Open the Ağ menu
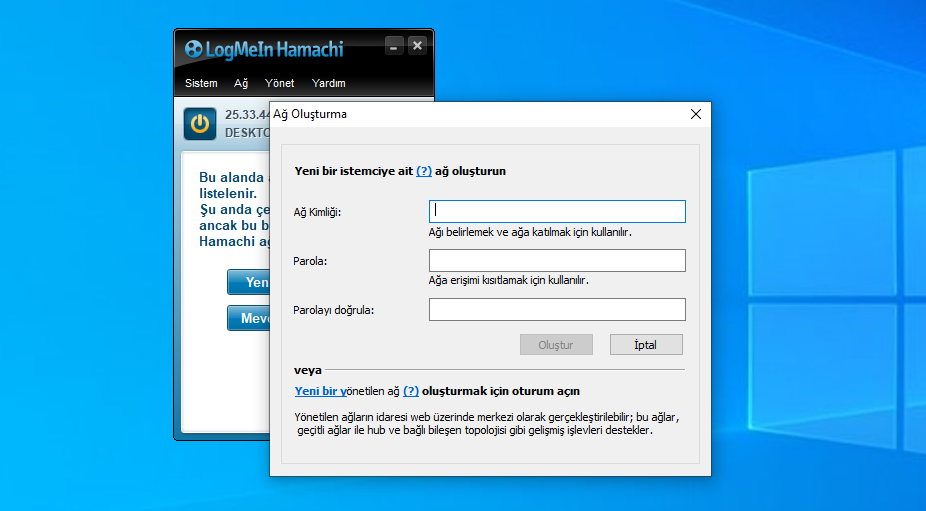The image size is (926, 511). coord(241,83)
